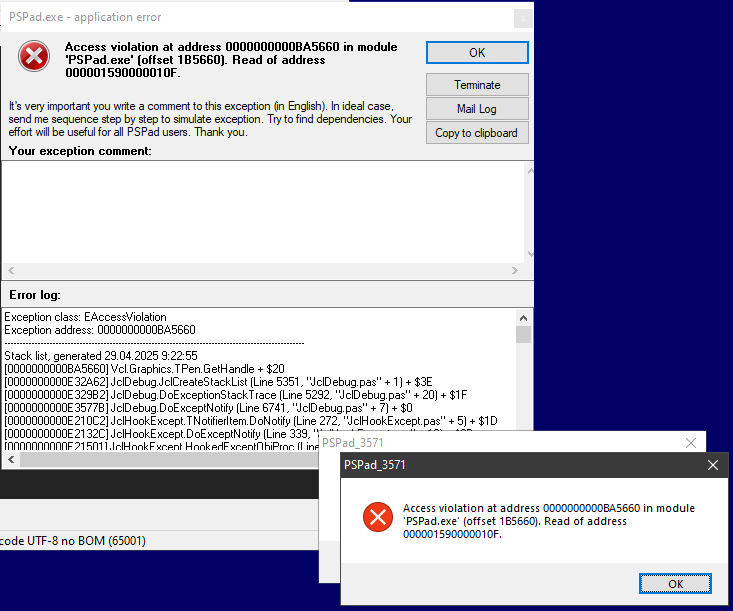Click Copy to clipboard button

tap(477, 133)
